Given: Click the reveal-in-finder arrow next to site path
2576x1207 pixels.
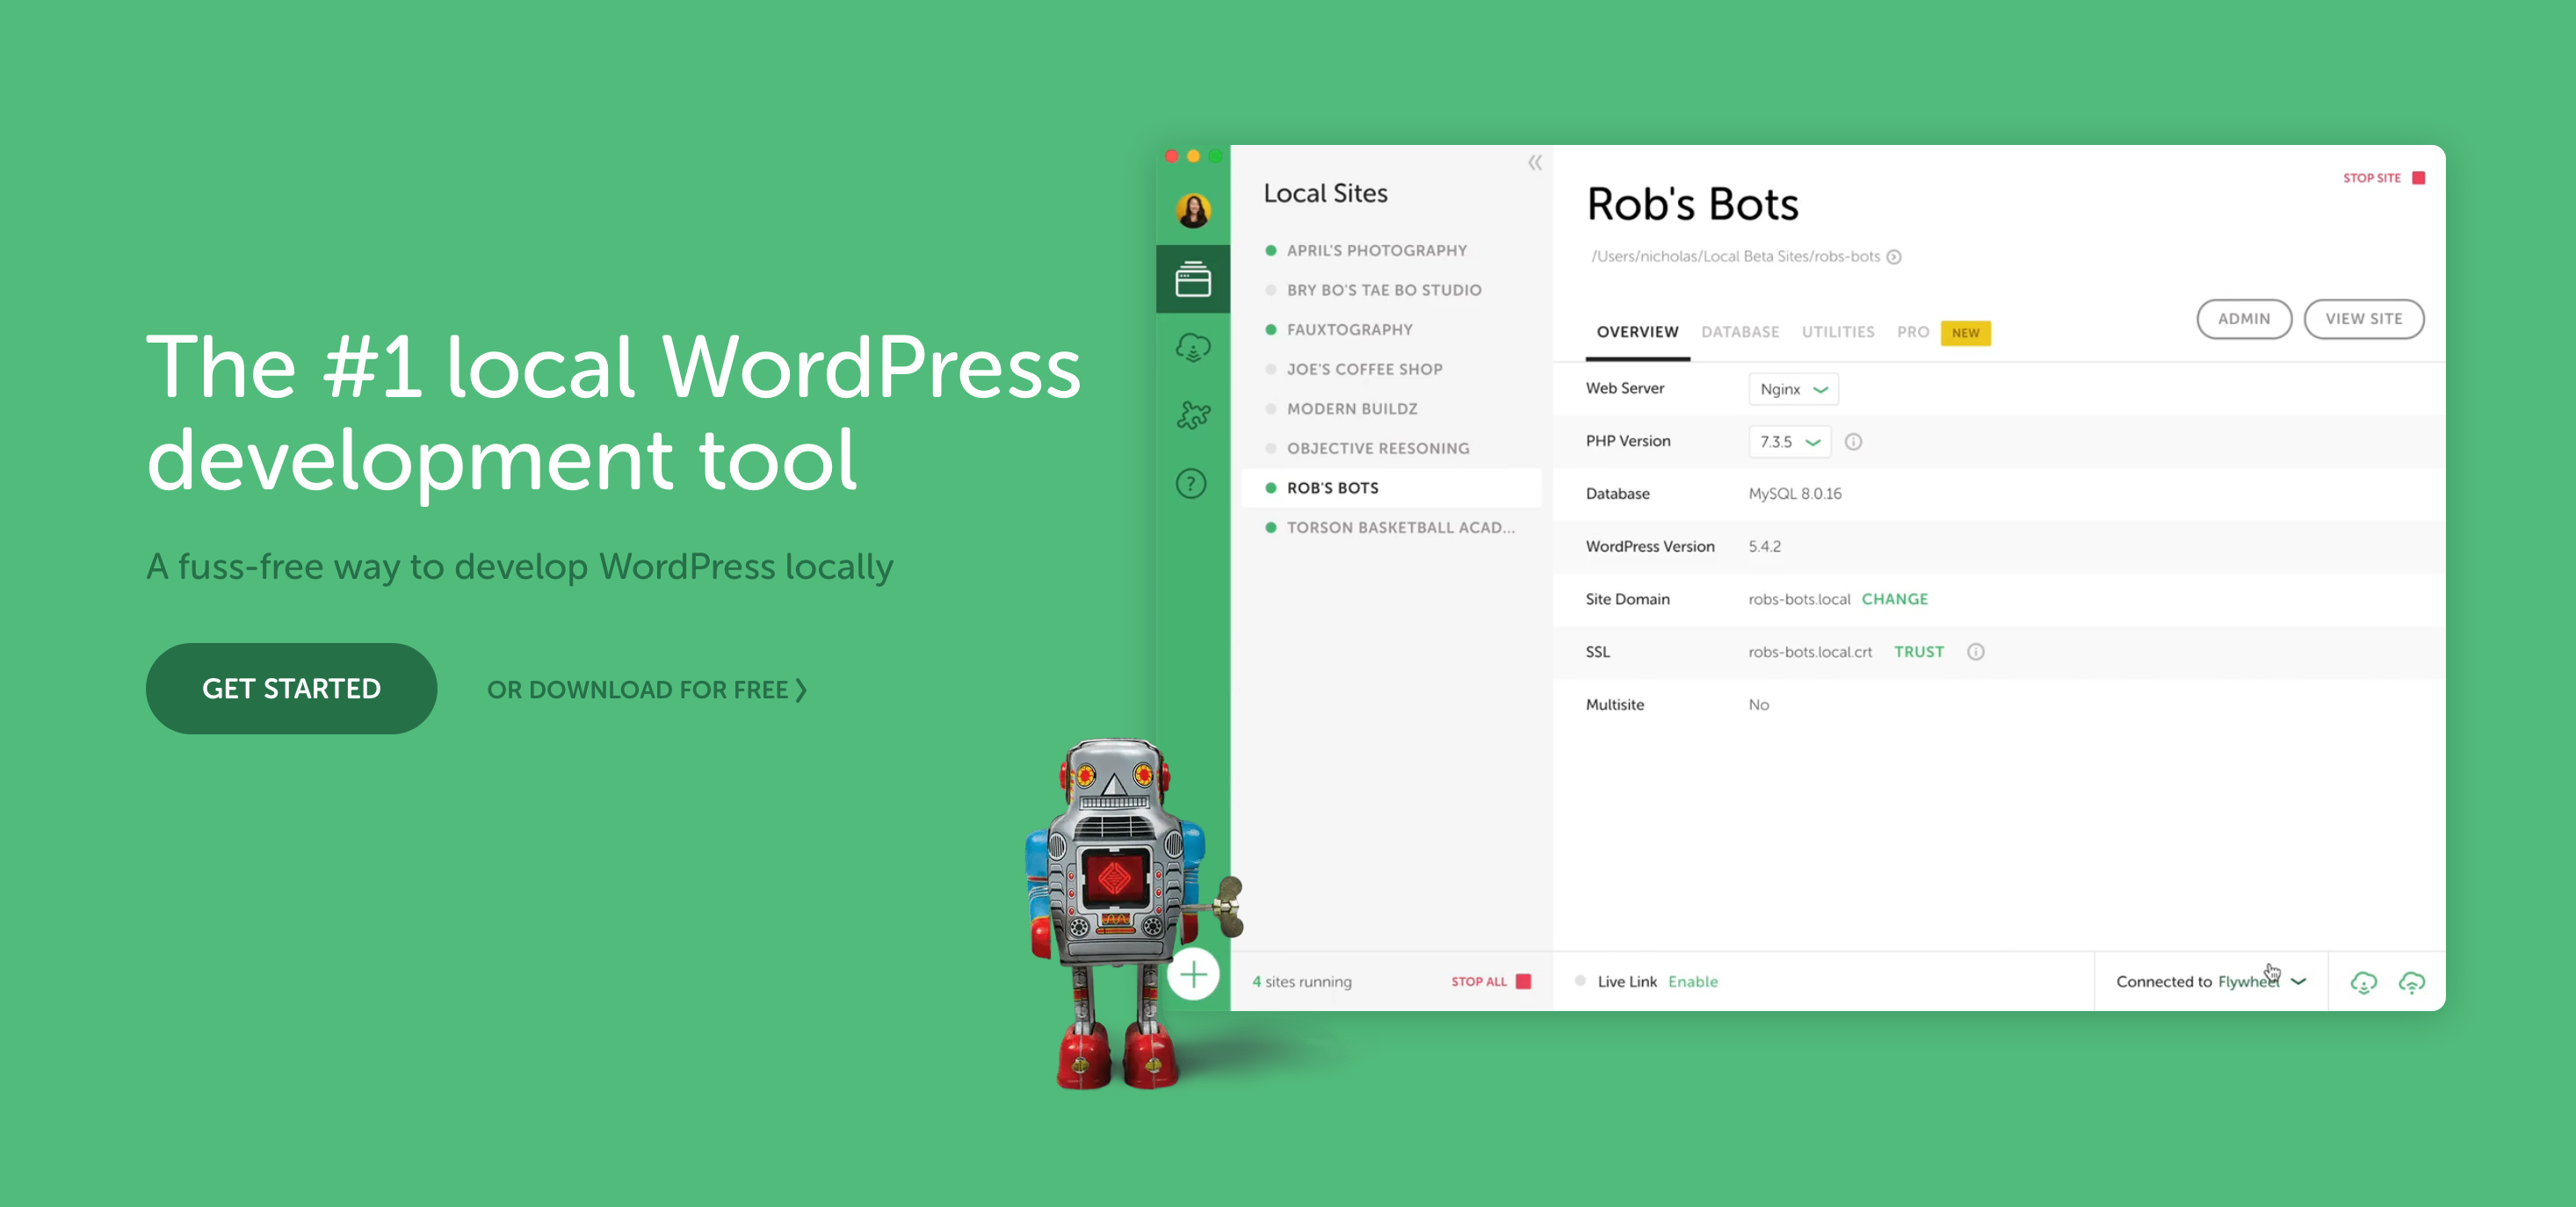Looking at the screenshot, I should pyautogui.click(x=1894, y=257).
